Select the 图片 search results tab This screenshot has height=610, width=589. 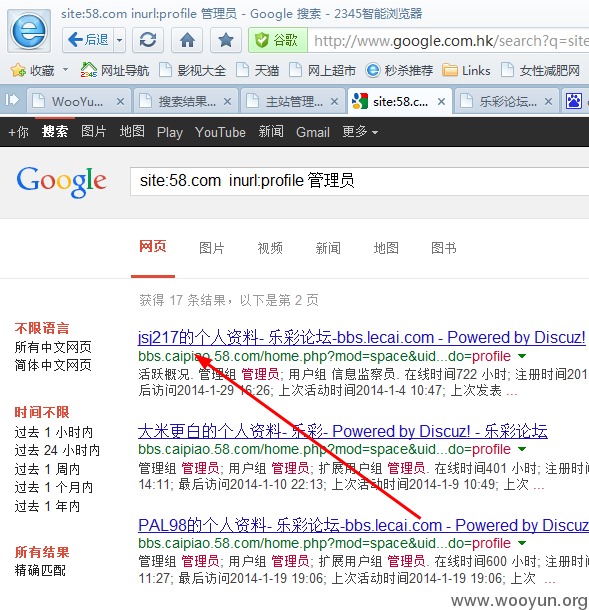(212, 248)
